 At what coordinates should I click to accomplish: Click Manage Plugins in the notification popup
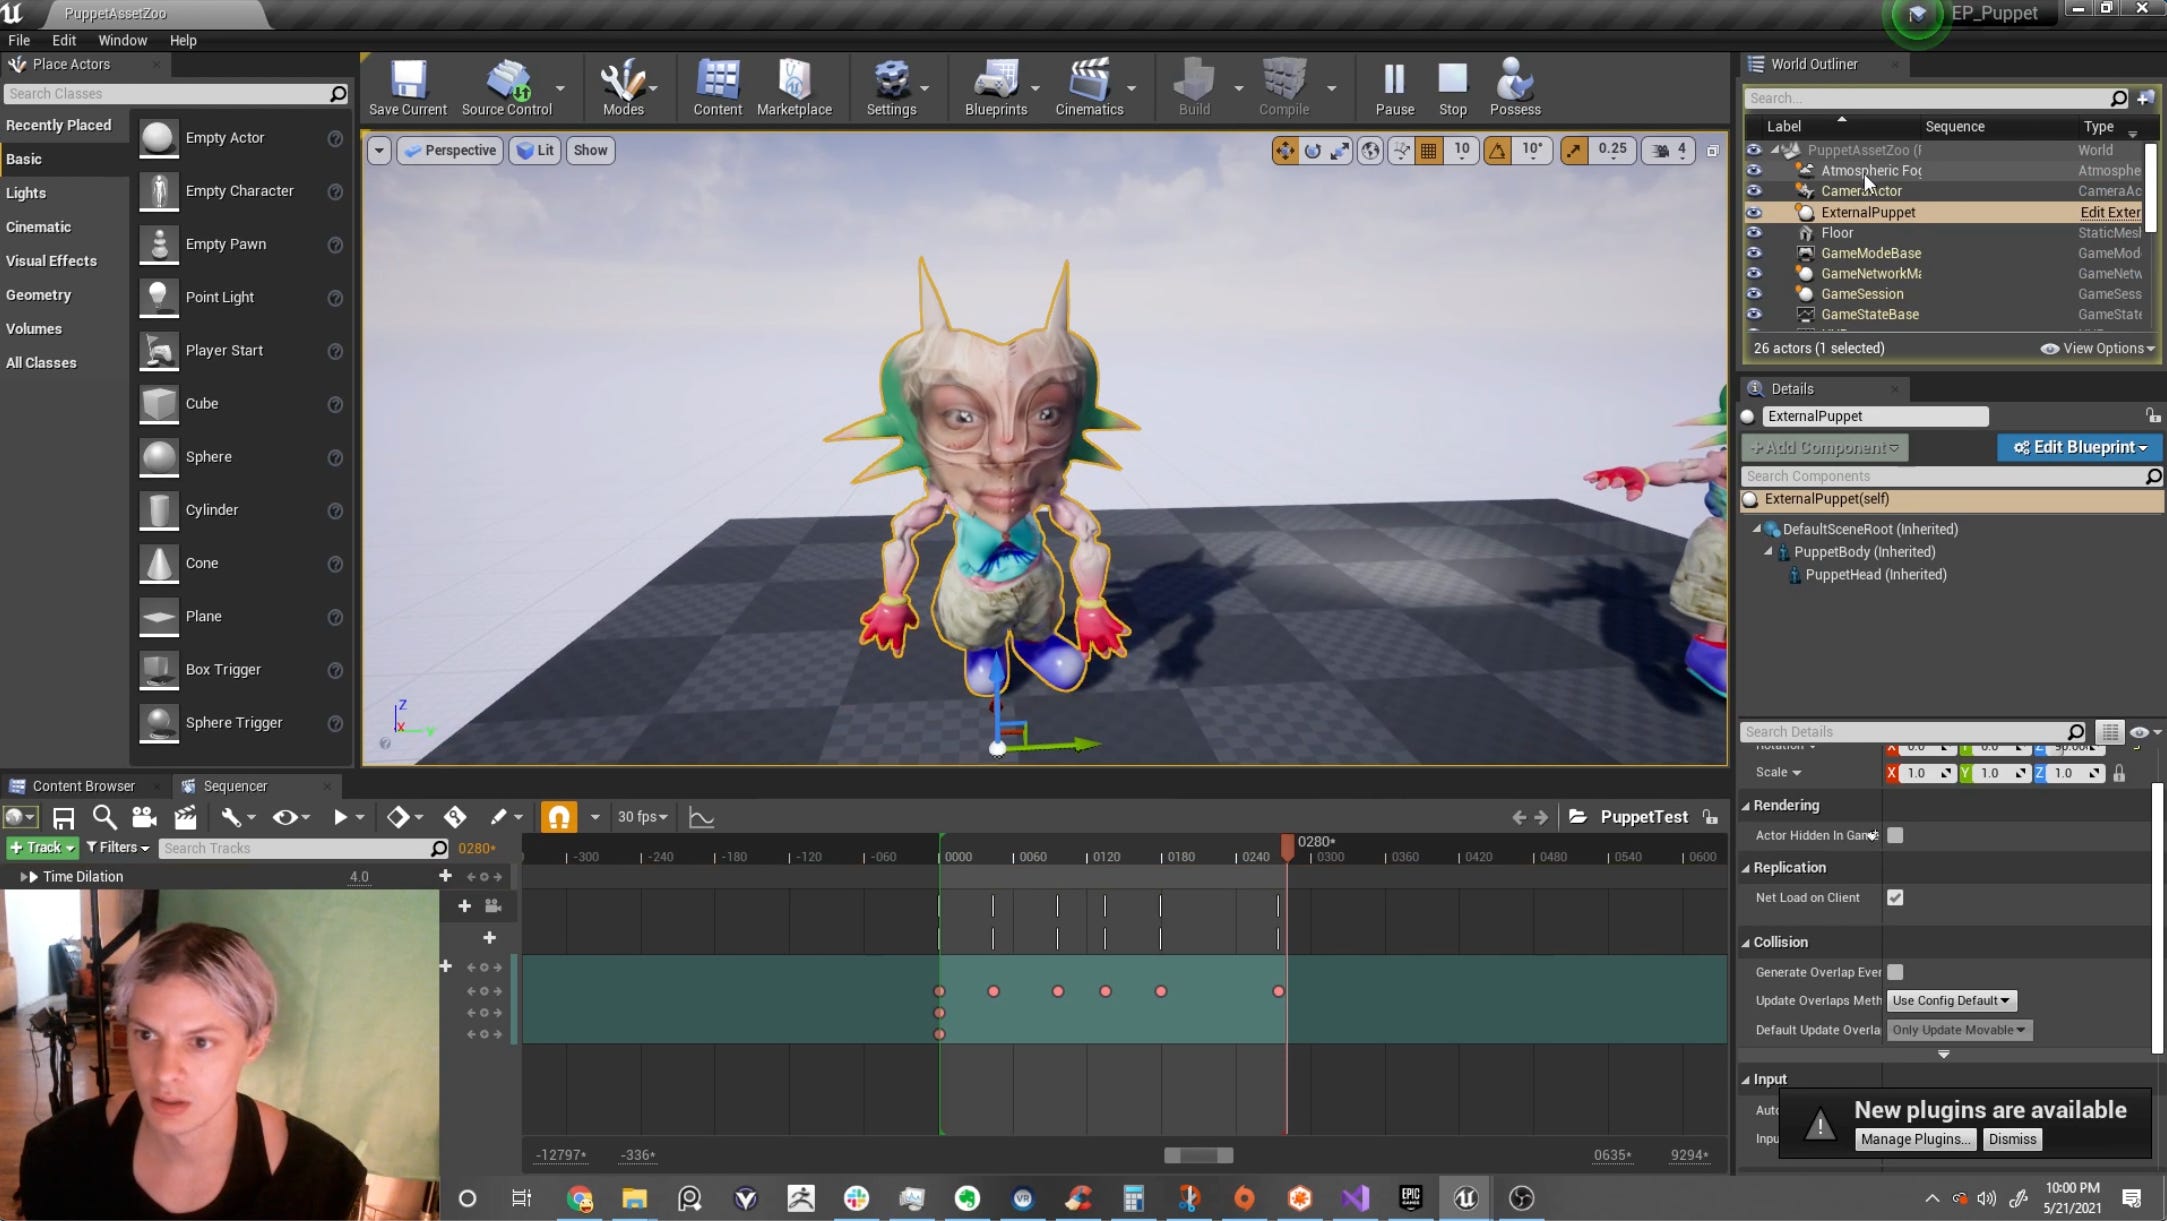point(1915,1139)
